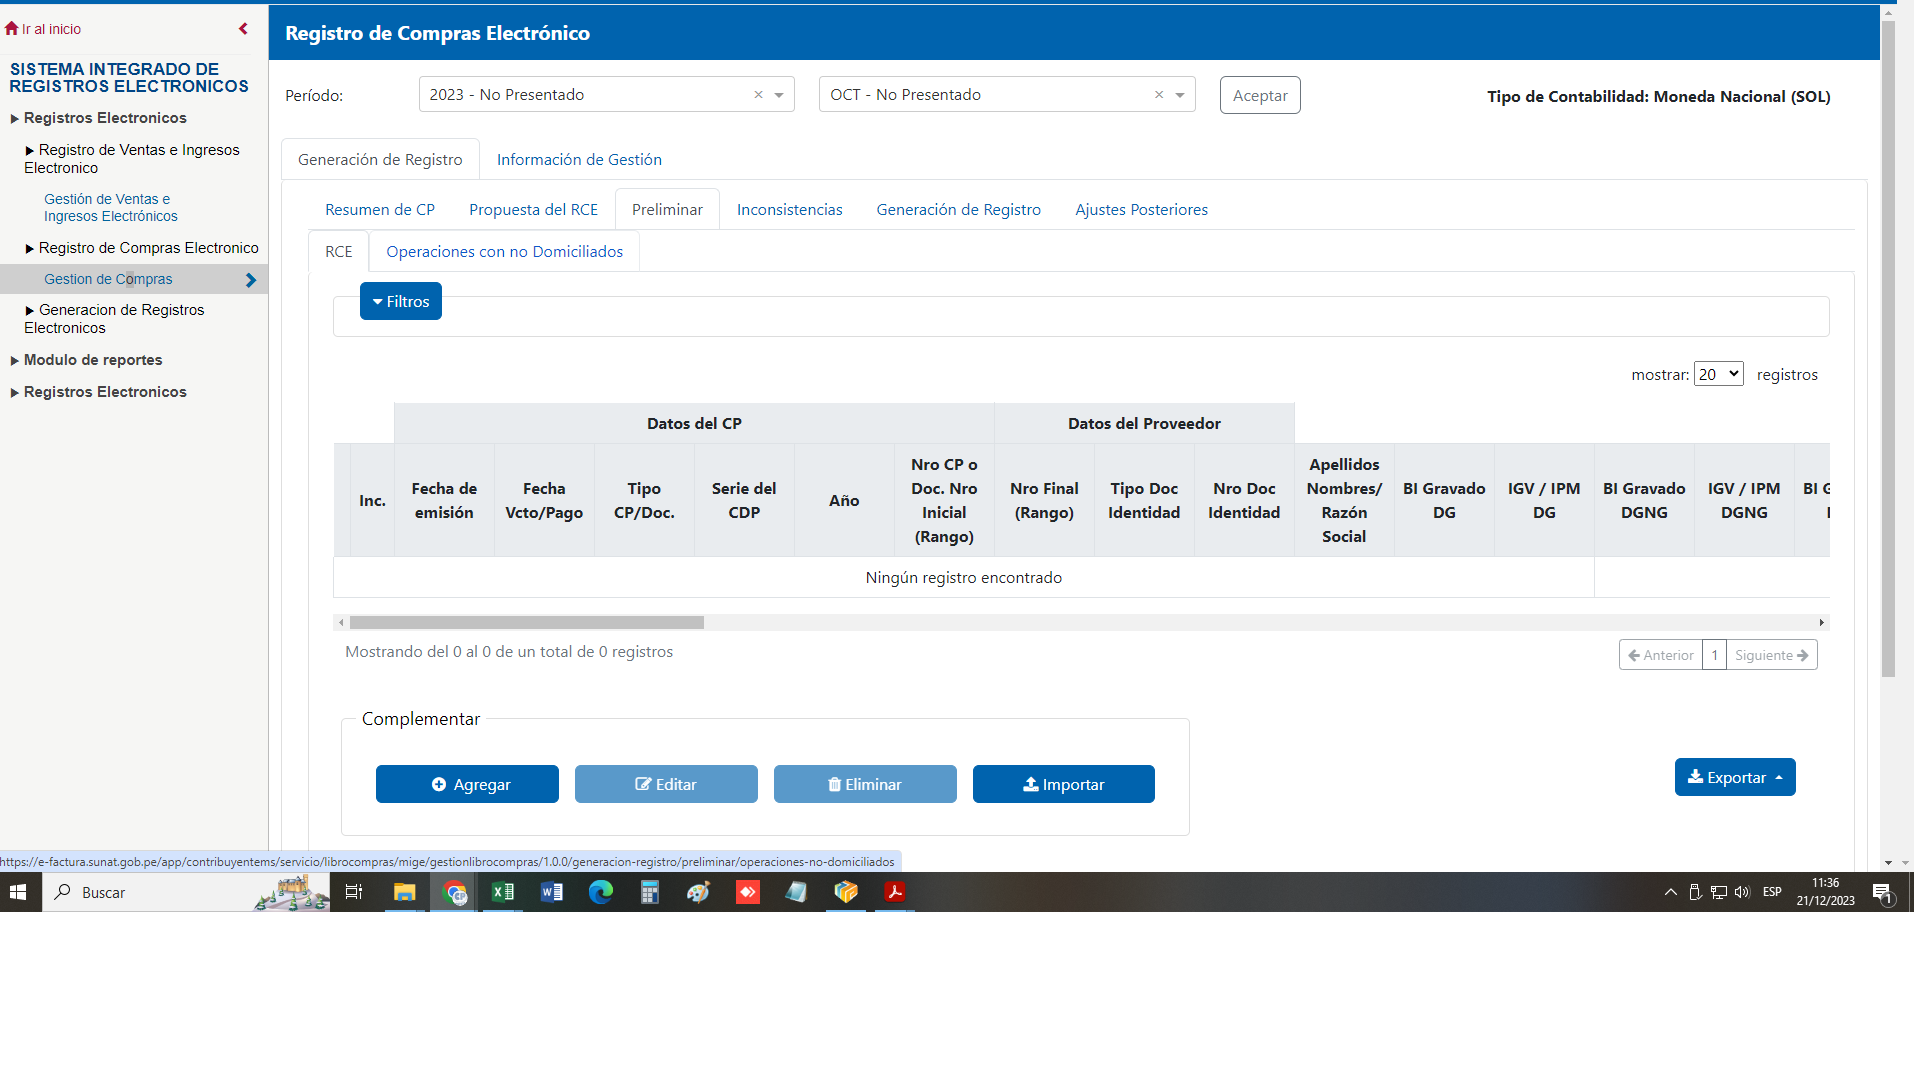Click the blue arrow beside Gestion de Compras
1920x1080 pixels.
(x=251, y=280)
